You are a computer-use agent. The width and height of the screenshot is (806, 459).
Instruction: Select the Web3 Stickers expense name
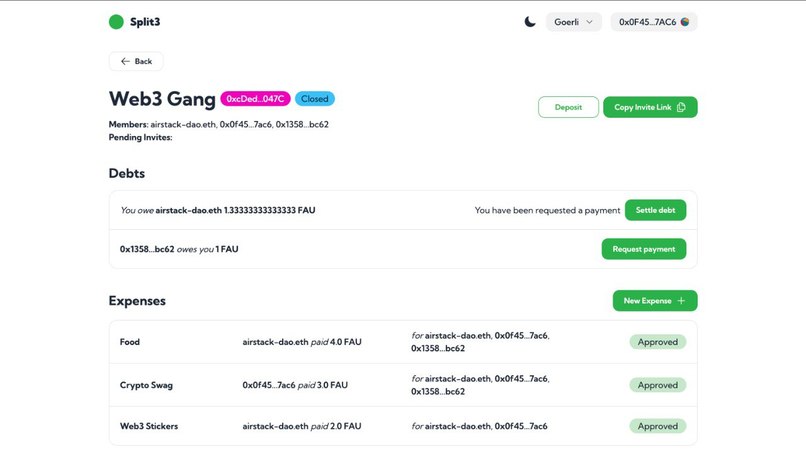[x=149, y=426]
